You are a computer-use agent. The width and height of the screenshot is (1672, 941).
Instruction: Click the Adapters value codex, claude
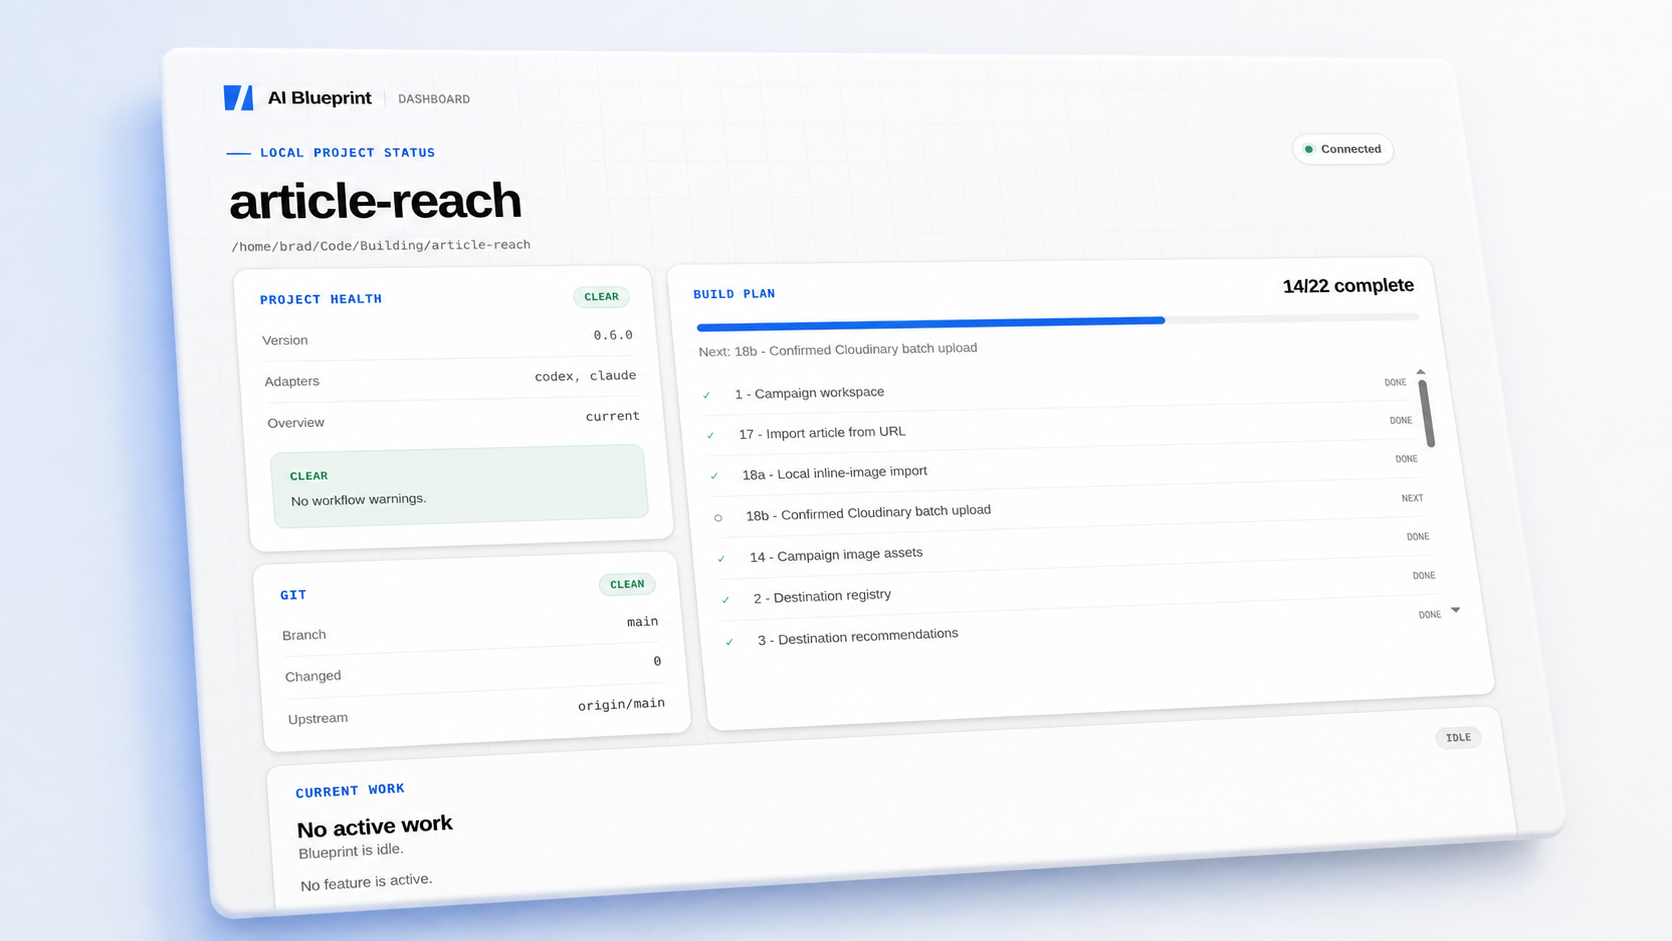click(585, 376)
